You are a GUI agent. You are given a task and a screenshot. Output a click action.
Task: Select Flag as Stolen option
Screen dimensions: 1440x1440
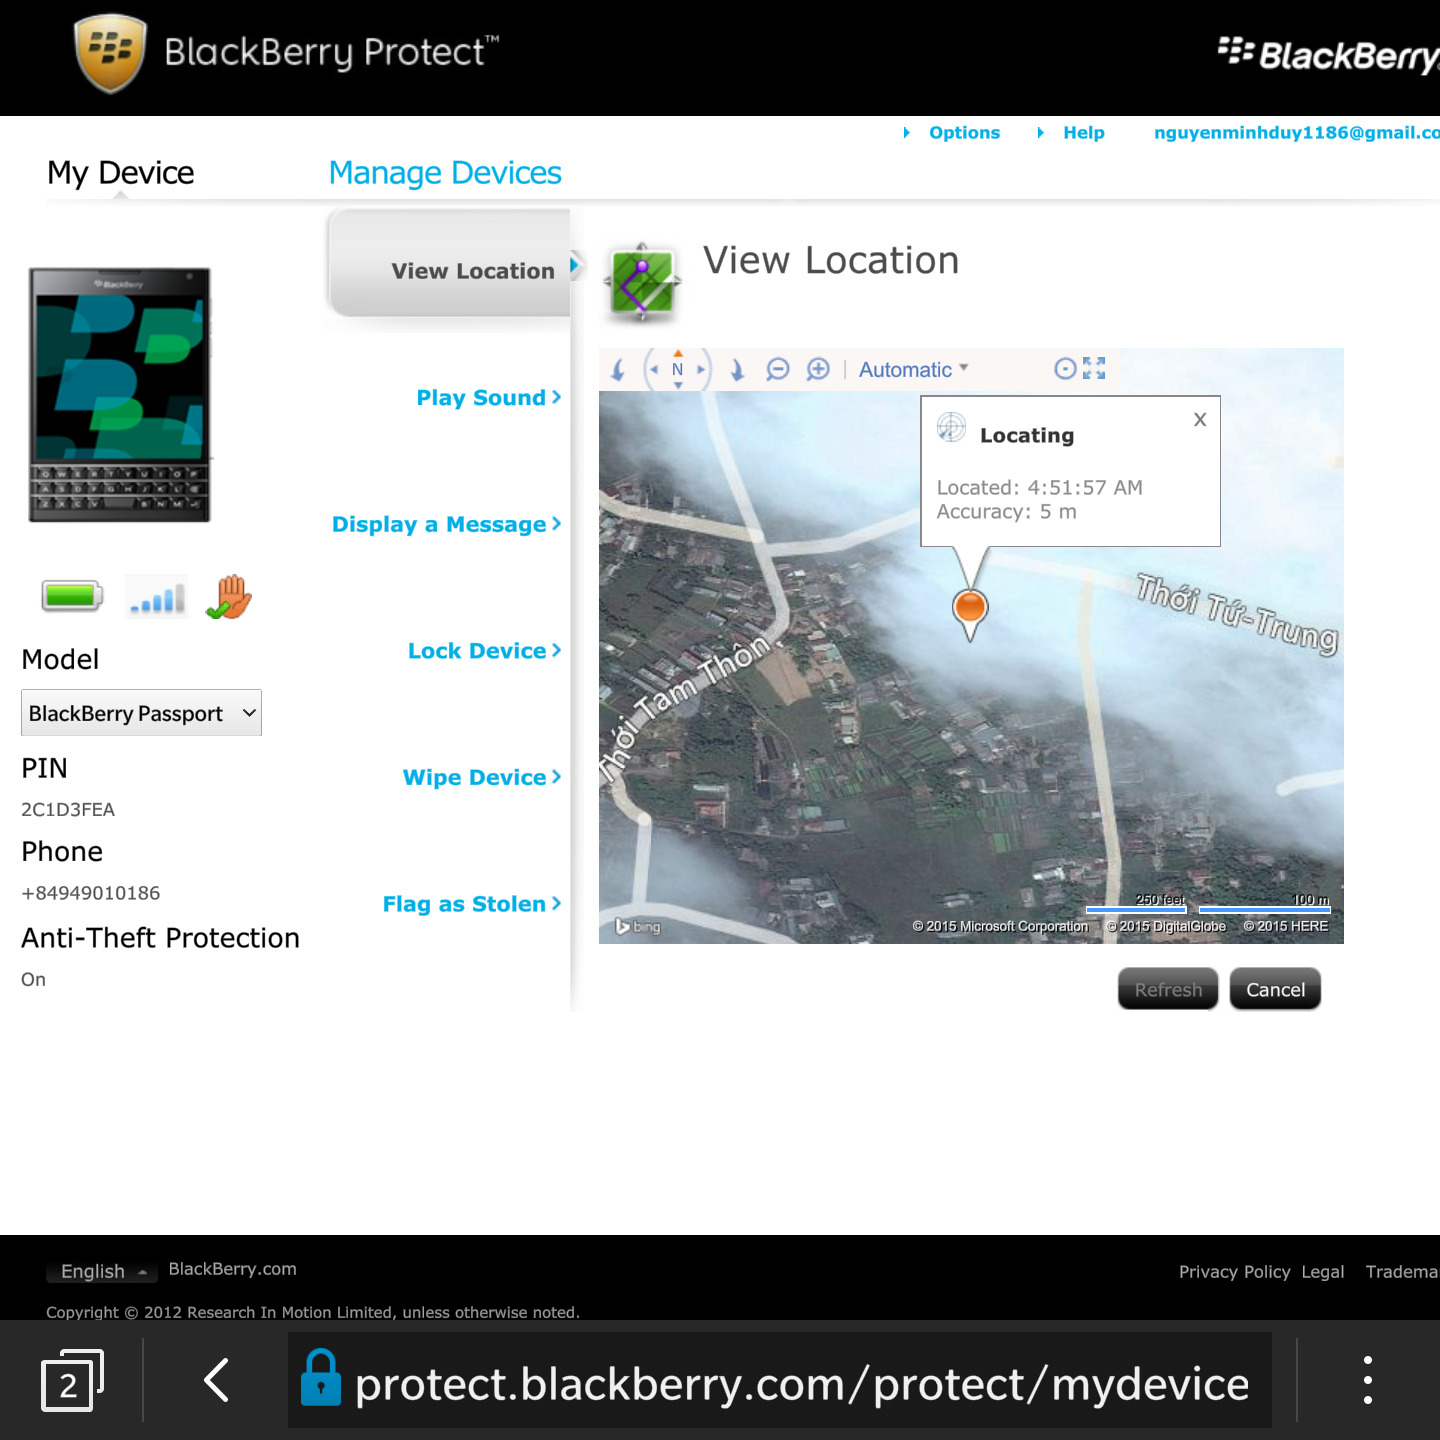tap(472, 904)
